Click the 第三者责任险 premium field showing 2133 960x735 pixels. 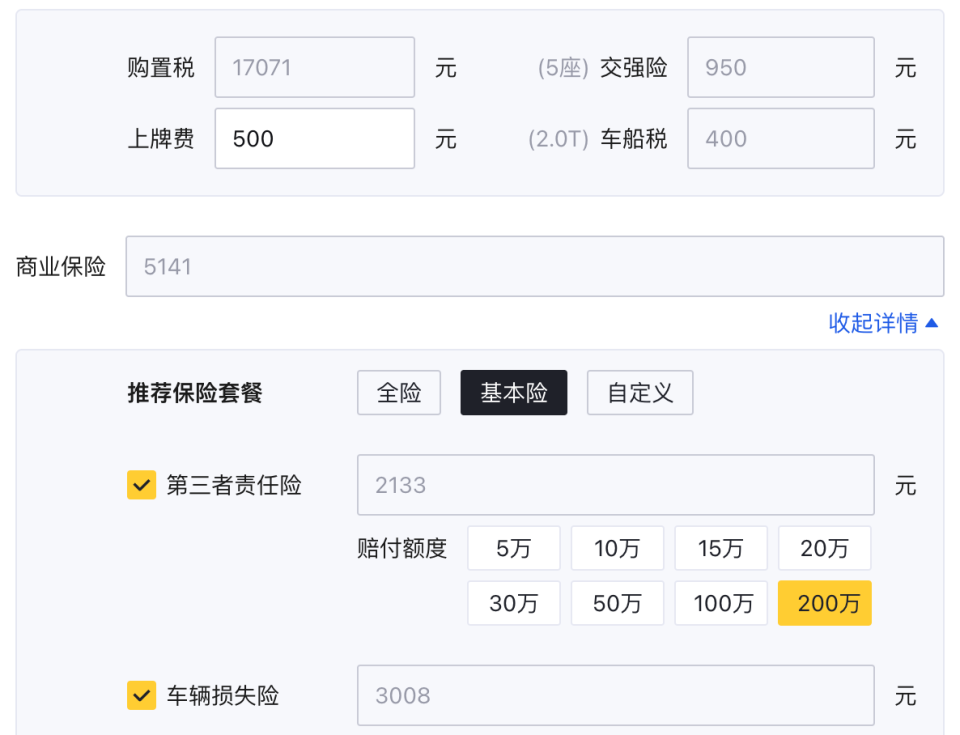pyautogui.click(x=615, y=485)
